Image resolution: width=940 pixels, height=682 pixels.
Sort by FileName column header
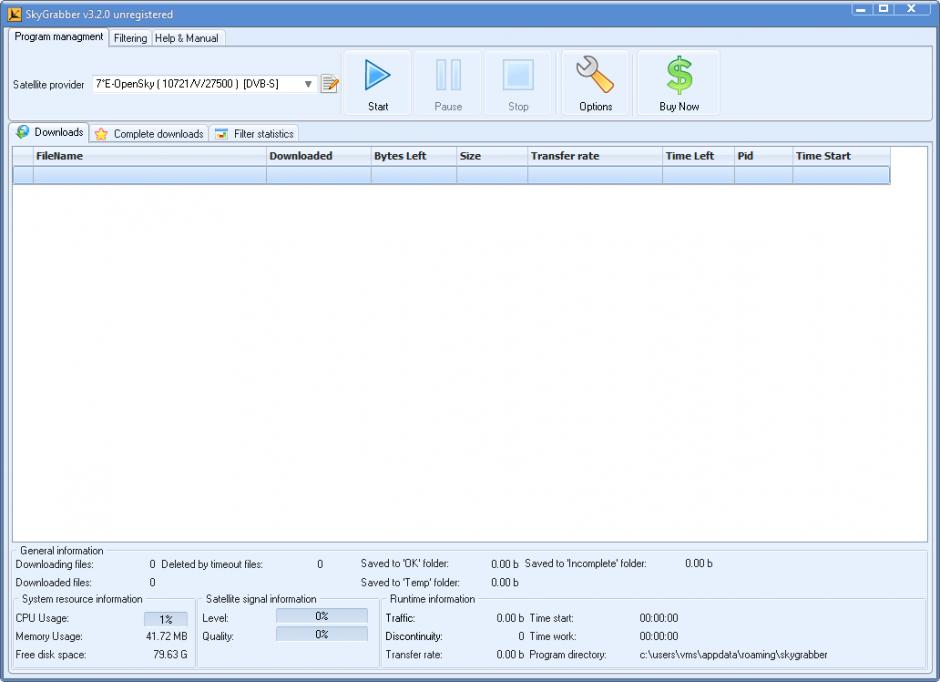tap(150, 156)
